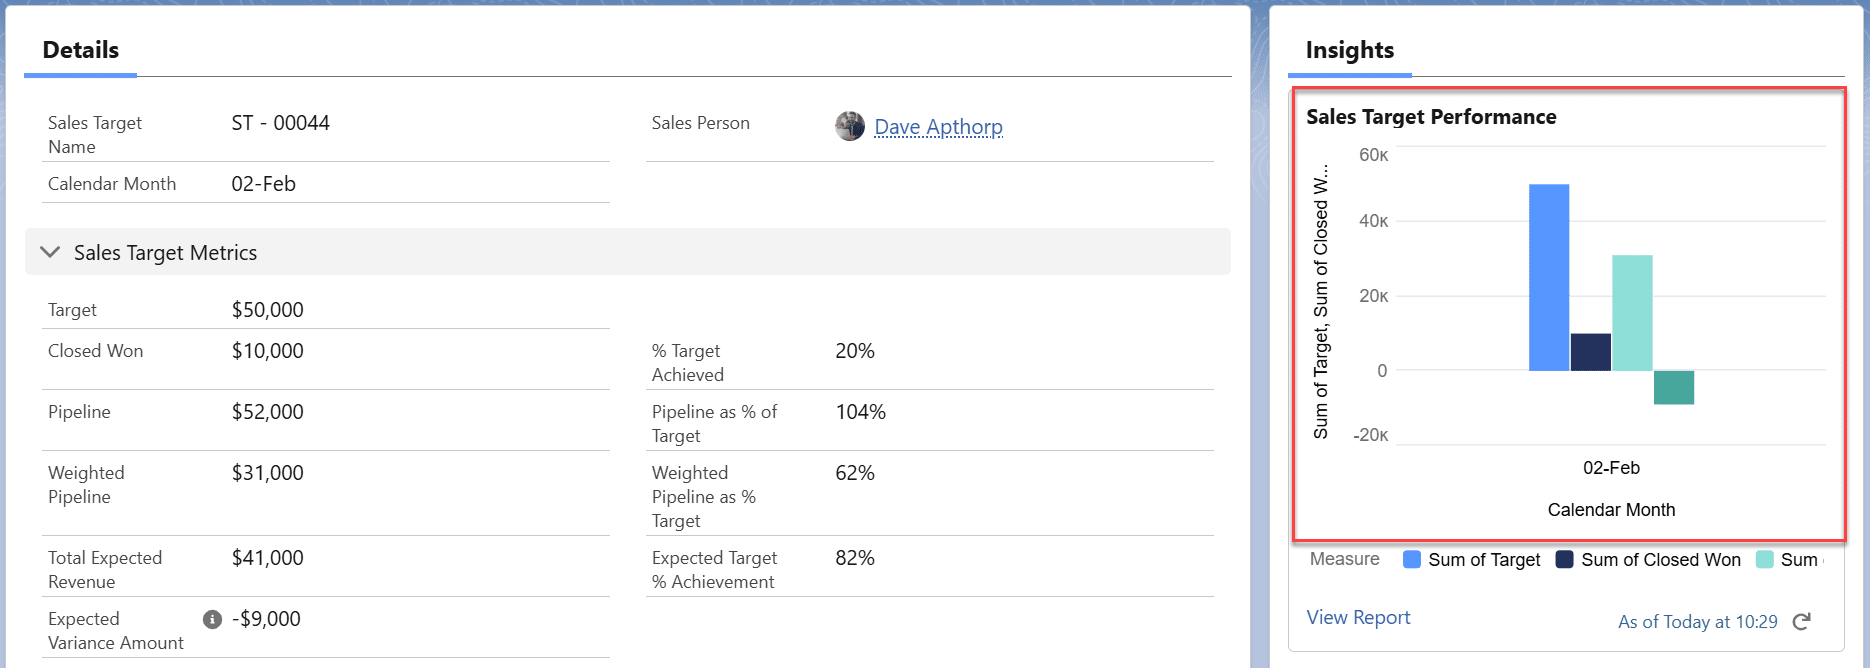
Task: Click the light teal bar in the chart
Action: 1632,313
